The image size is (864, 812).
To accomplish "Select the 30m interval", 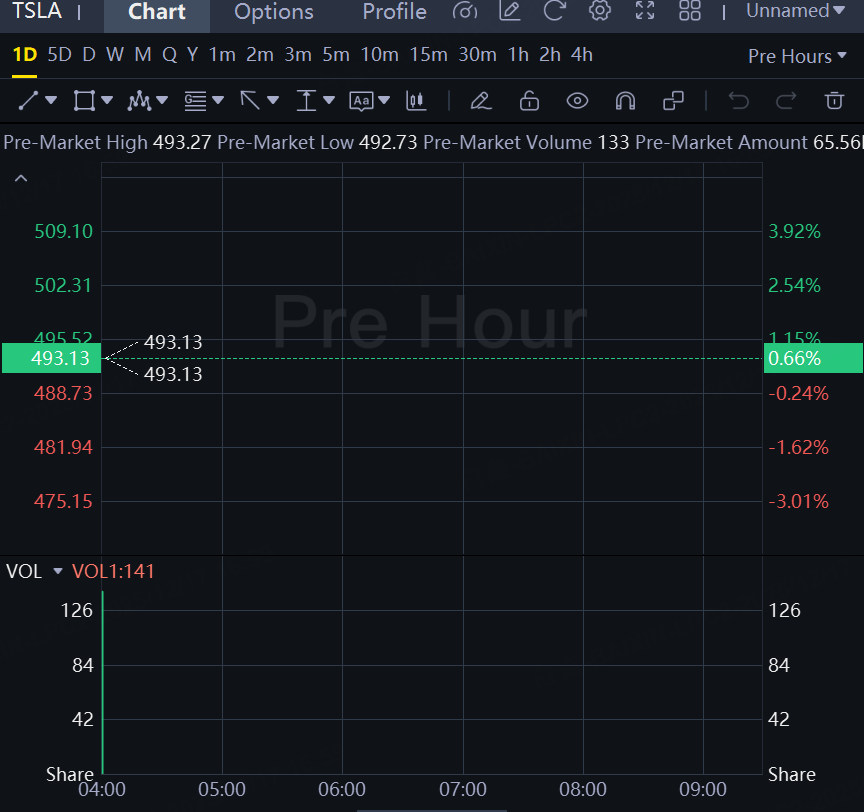I will (x=477, y=55).
